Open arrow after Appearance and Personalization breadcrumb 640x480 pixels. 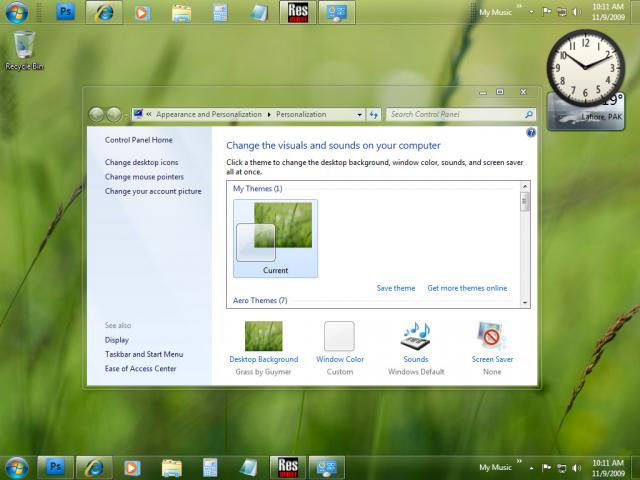coord(269,115)
